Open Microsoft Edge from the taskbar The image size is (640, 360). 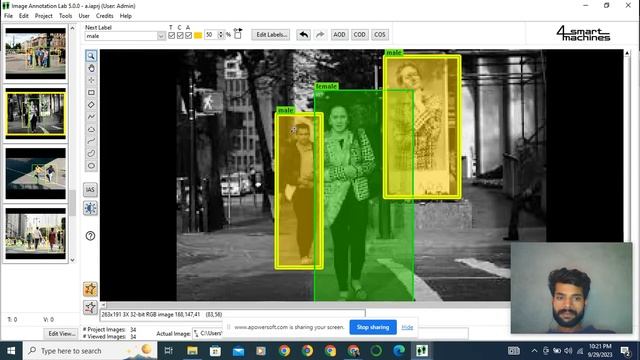(399, 351)
